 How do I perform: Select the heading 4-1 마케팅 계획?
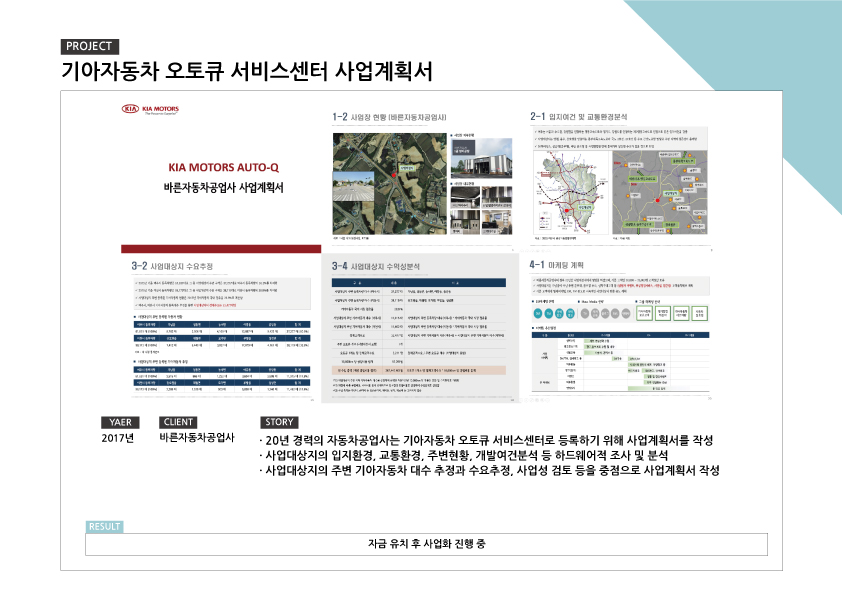(556, 265)
